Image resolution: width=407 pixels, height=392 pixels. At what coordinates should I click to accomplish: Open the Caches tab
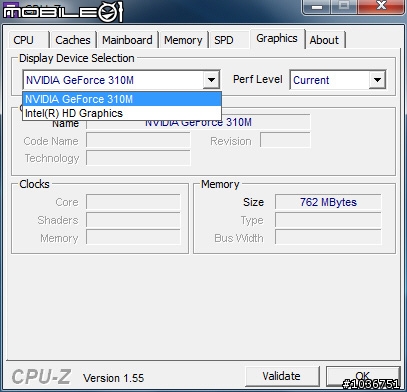tap(73, 40)
